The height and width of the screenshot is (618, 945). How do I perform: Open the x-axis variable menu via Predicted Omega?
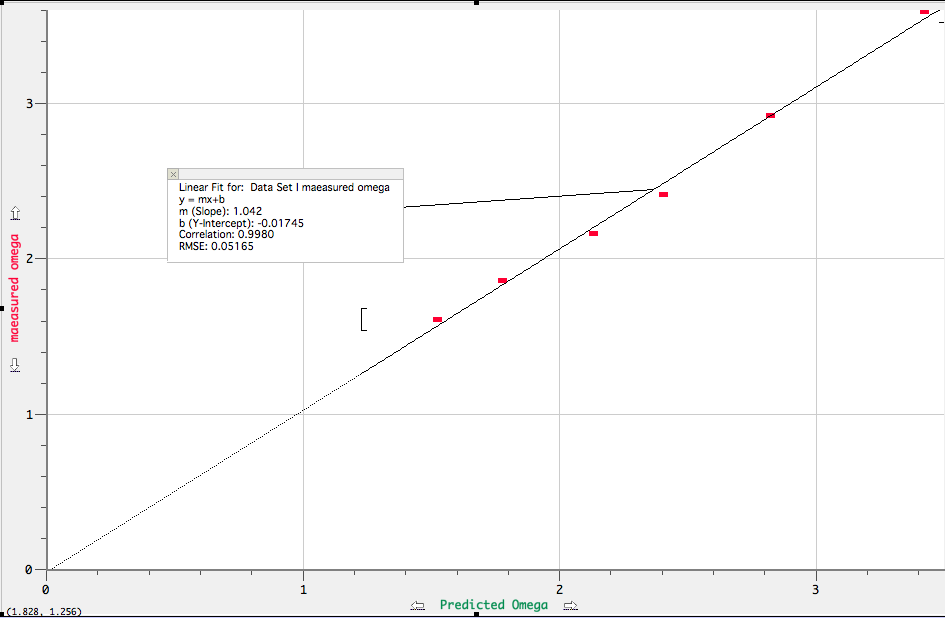(x=494, y=605)
